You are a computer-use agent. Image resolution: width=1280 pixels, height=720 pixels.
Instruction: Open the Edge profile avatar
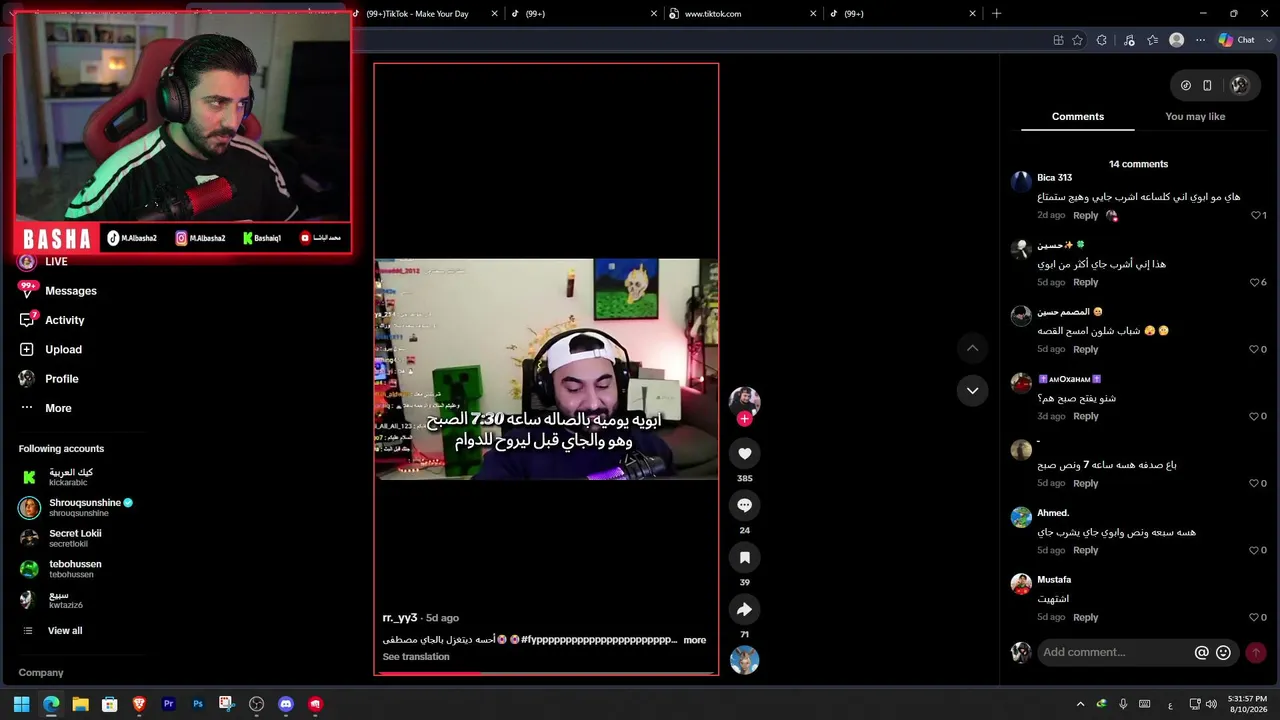point(1177,40)
